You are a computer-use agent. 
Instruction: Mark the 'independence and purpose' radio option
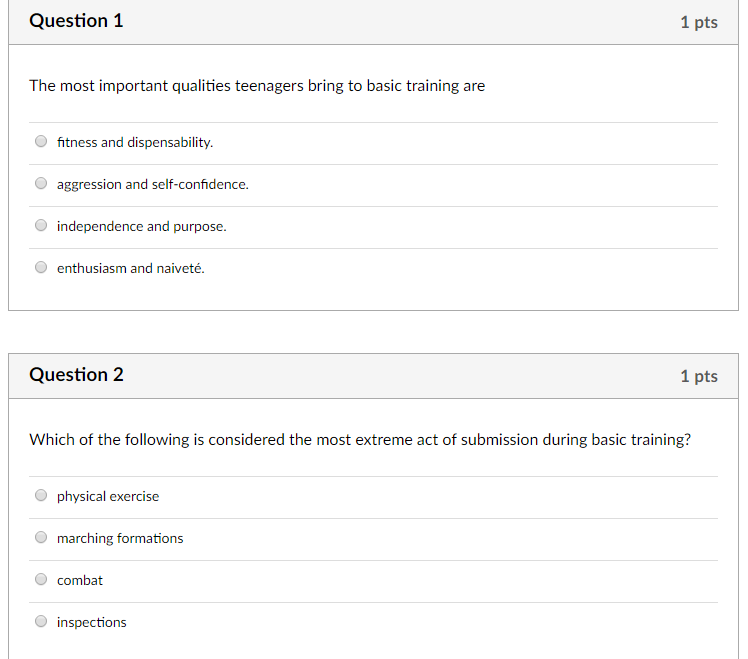[x=41, y=225]
